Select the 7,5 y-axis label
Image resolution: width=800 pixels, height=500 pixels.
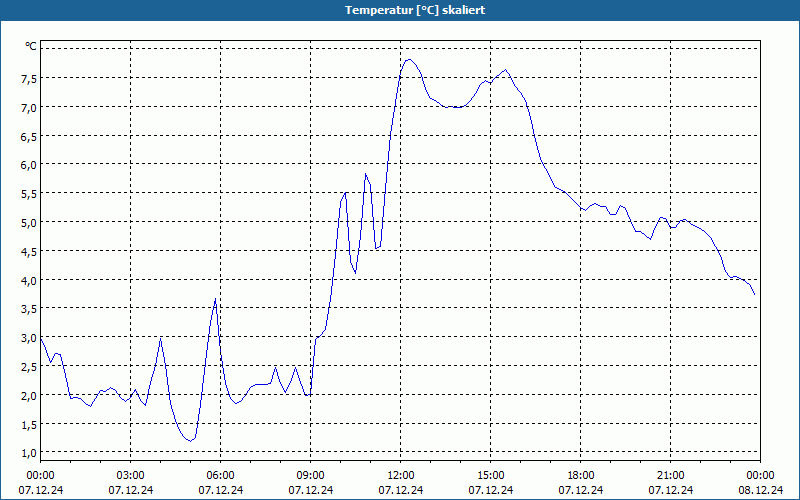(28, 78)
